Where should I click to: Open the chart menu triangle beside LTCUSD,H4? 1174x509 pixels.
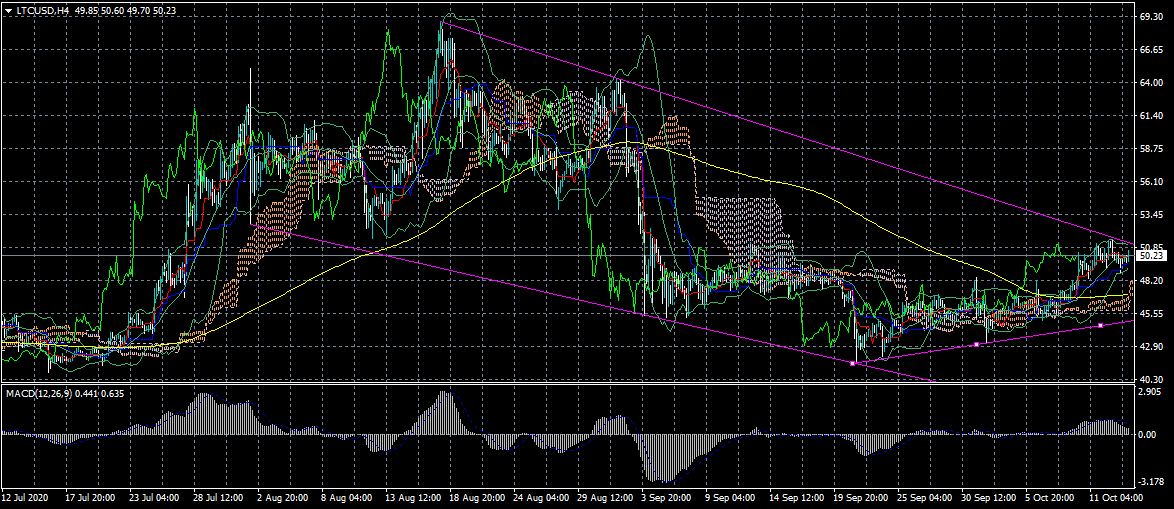8,10
